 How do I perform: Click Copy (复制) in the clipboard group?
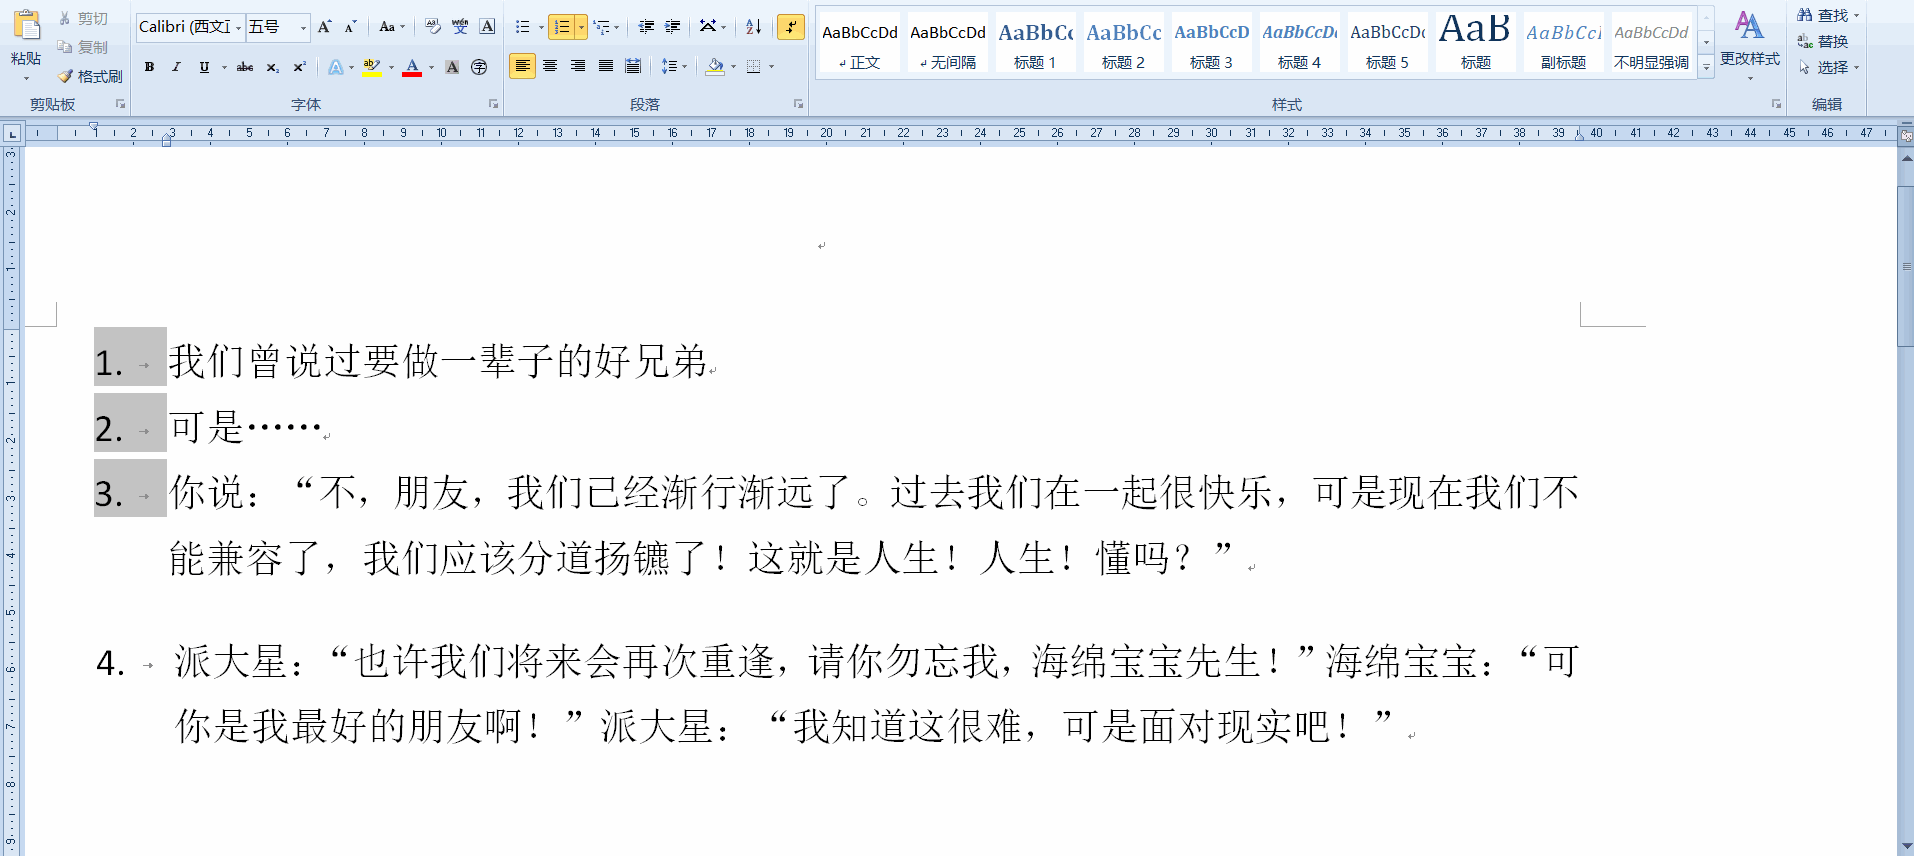[82, 47]
